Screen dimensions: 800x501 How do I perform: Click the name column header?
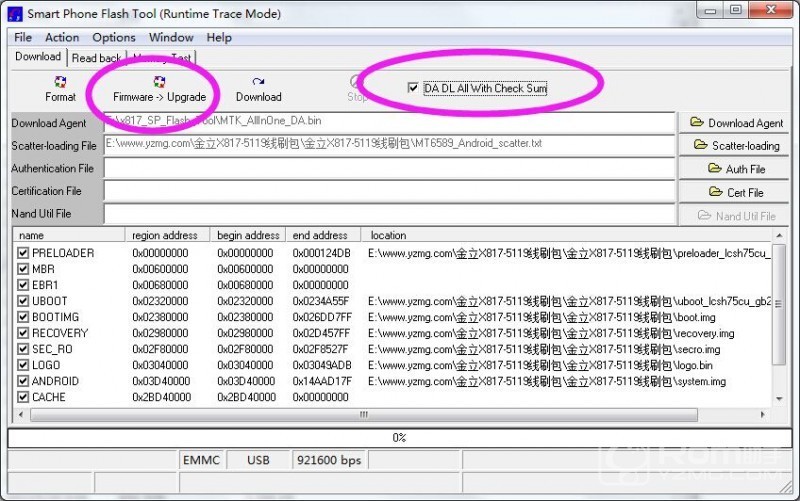click(69, 235)
